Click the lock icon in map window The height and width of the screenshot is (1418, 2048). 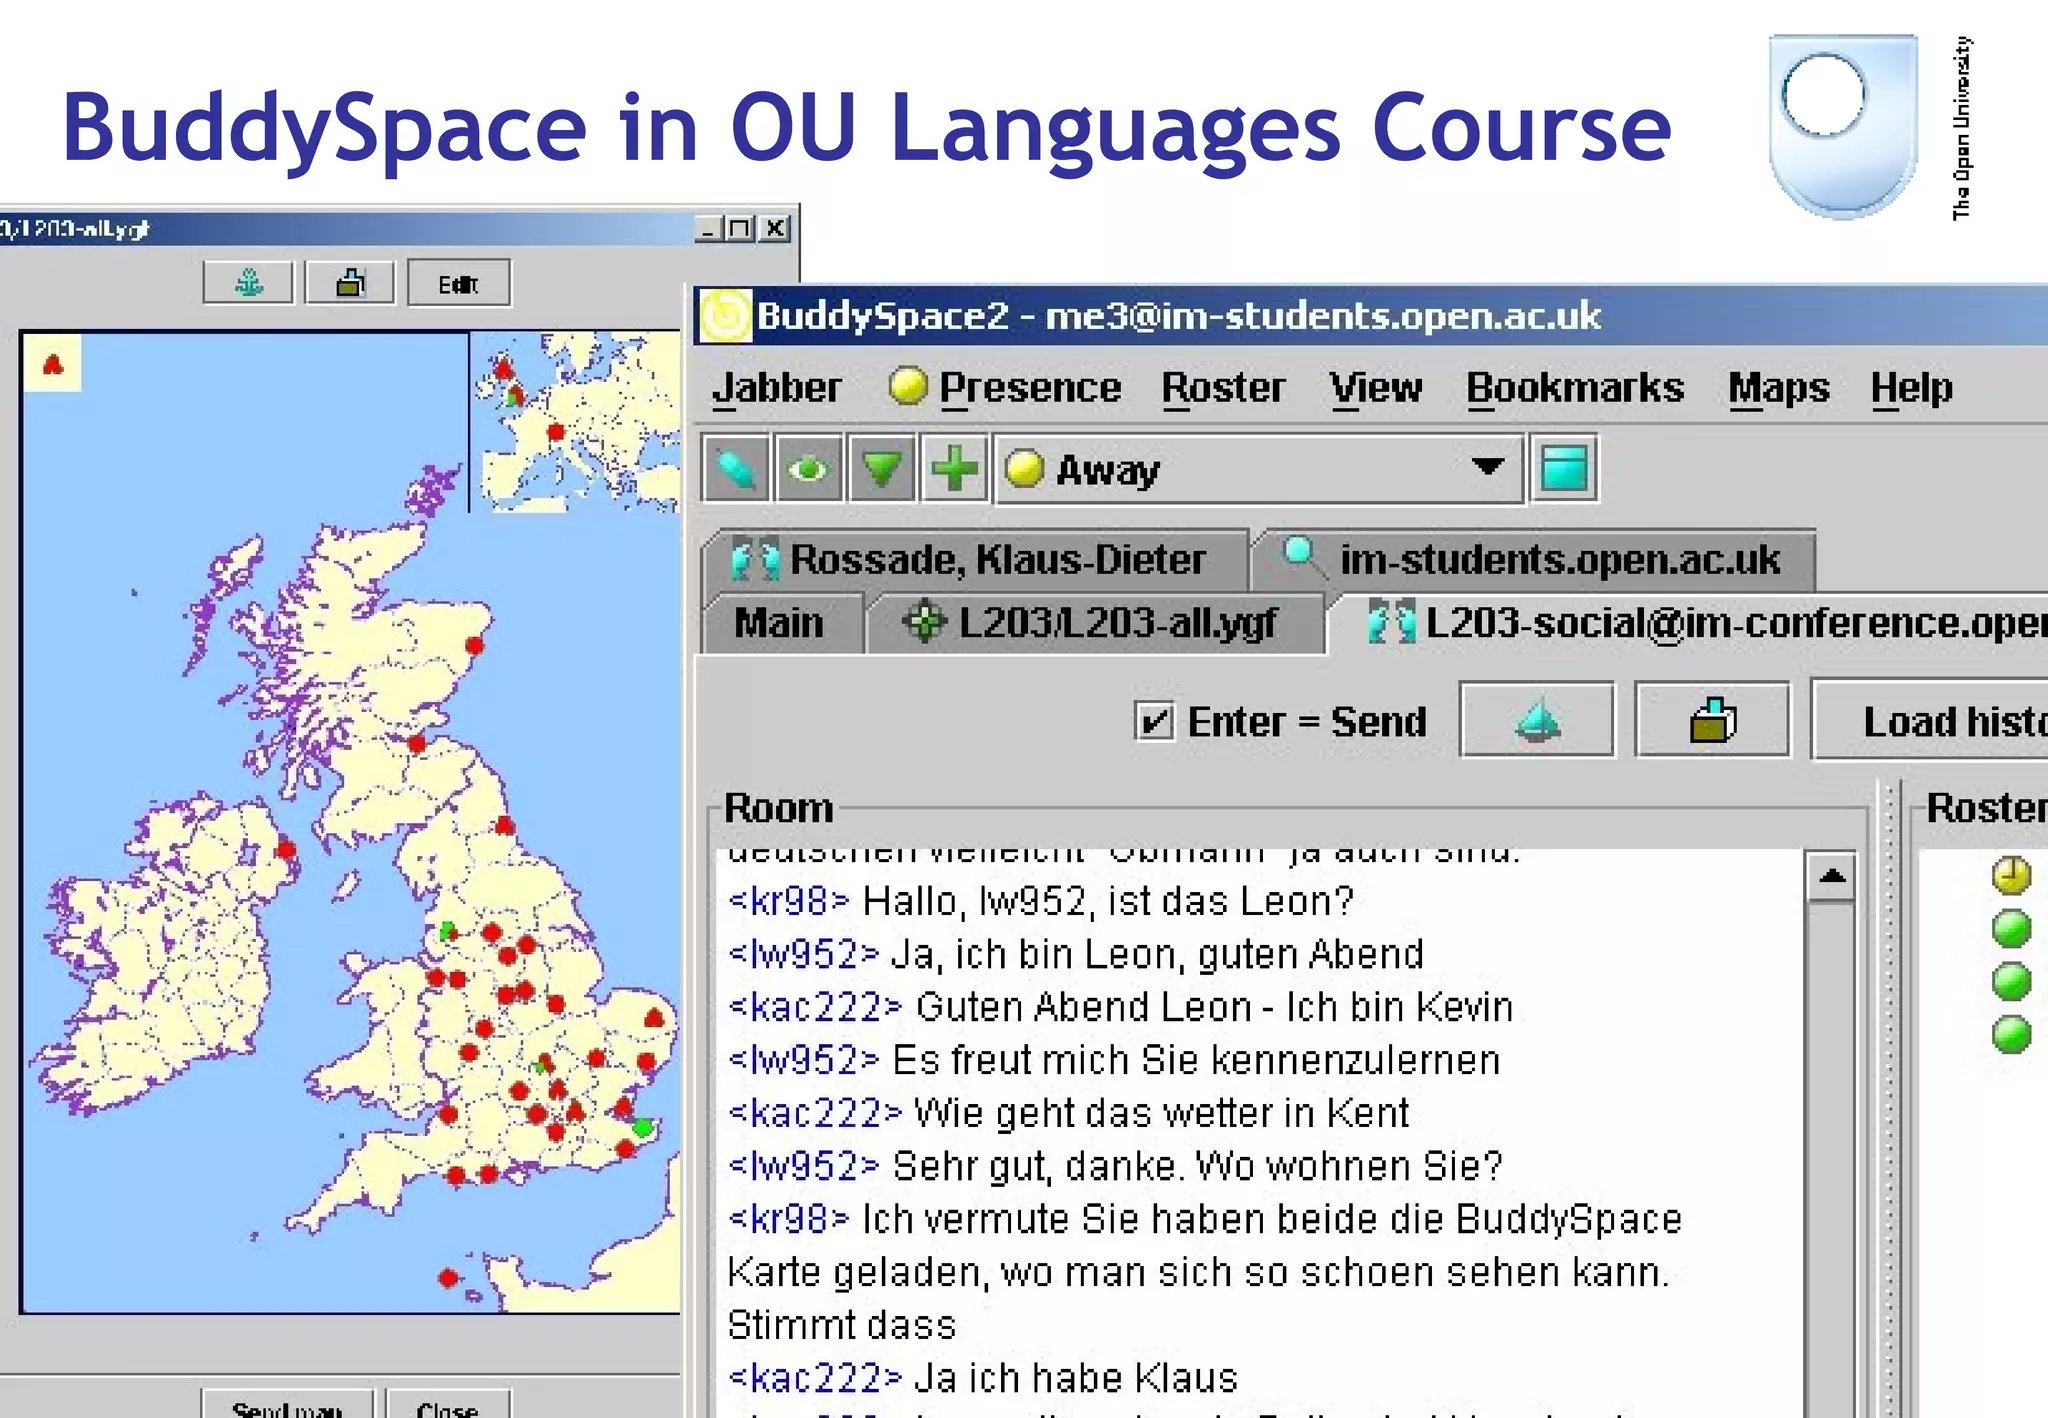[350, 283]
